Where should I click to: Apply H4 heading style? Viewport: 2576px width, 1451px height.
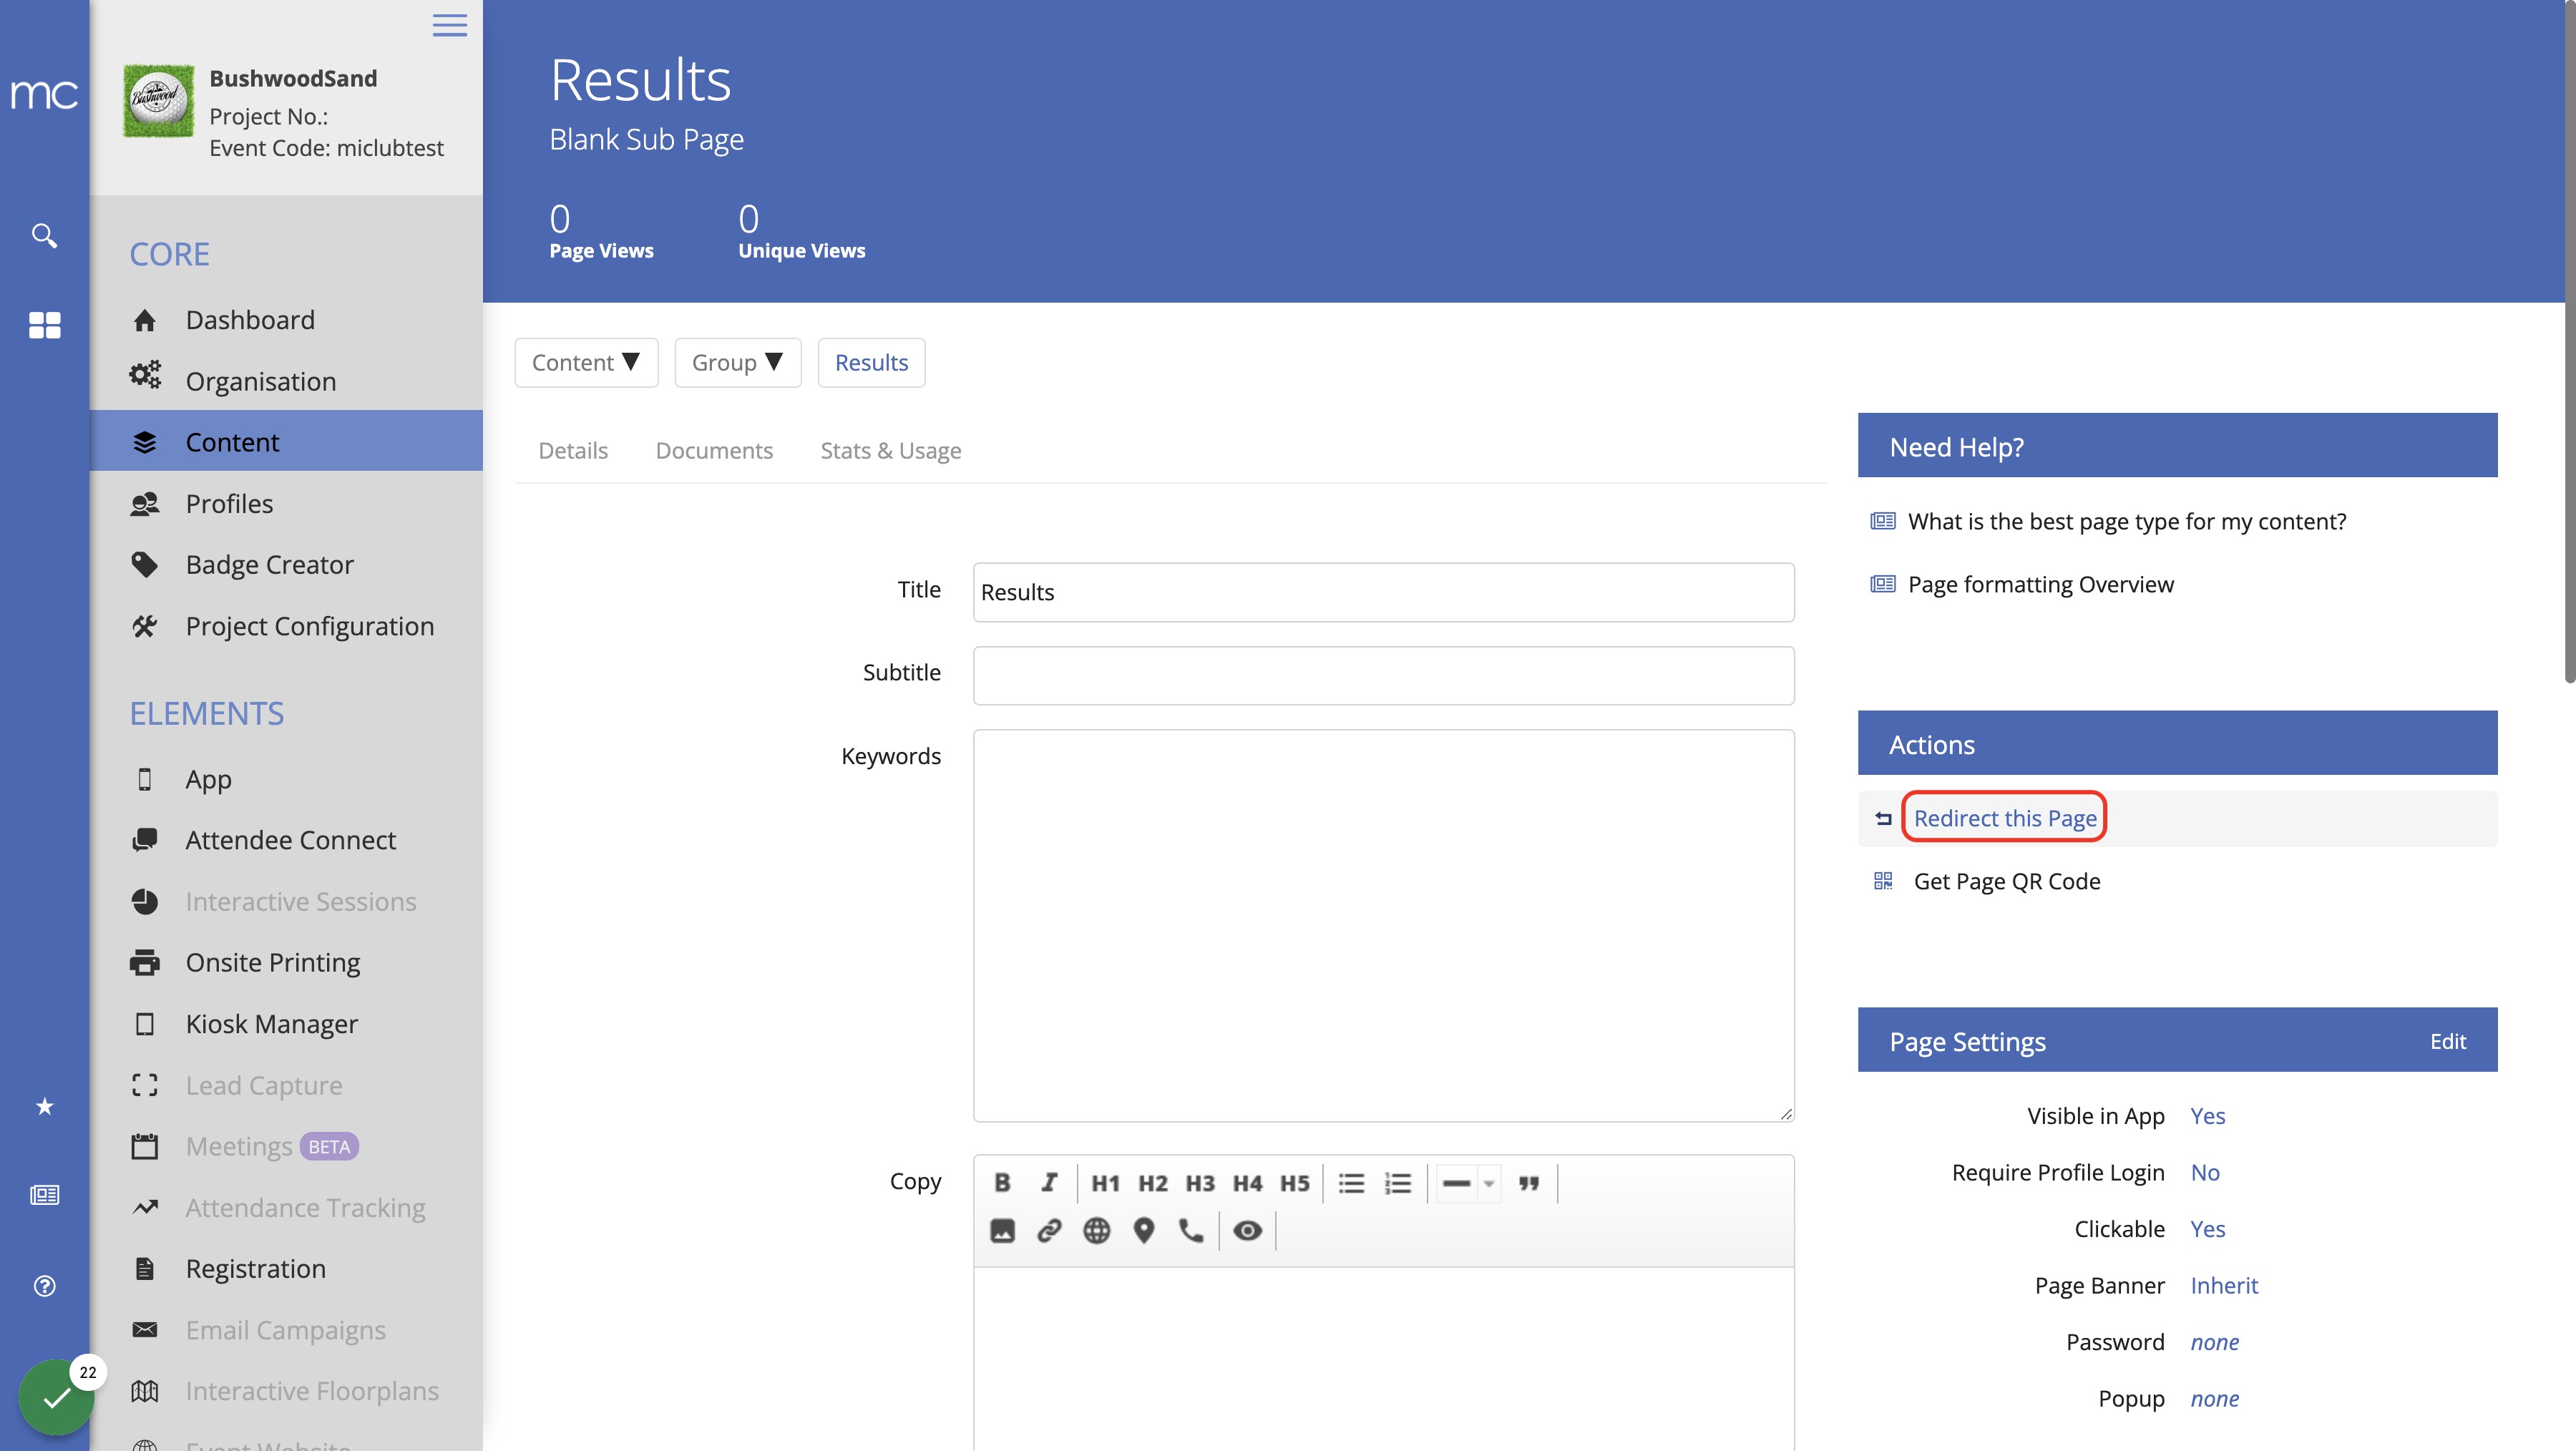1247,1183
